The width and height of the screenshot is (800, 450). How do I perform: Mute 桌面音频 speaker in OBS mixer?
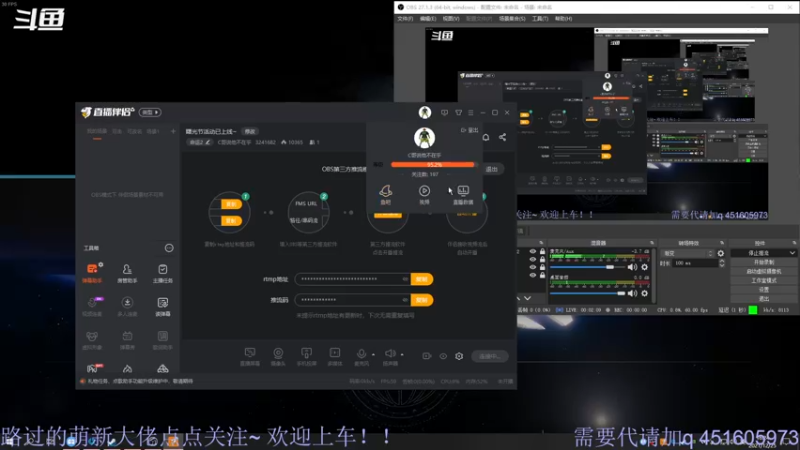tap(632, 293)
